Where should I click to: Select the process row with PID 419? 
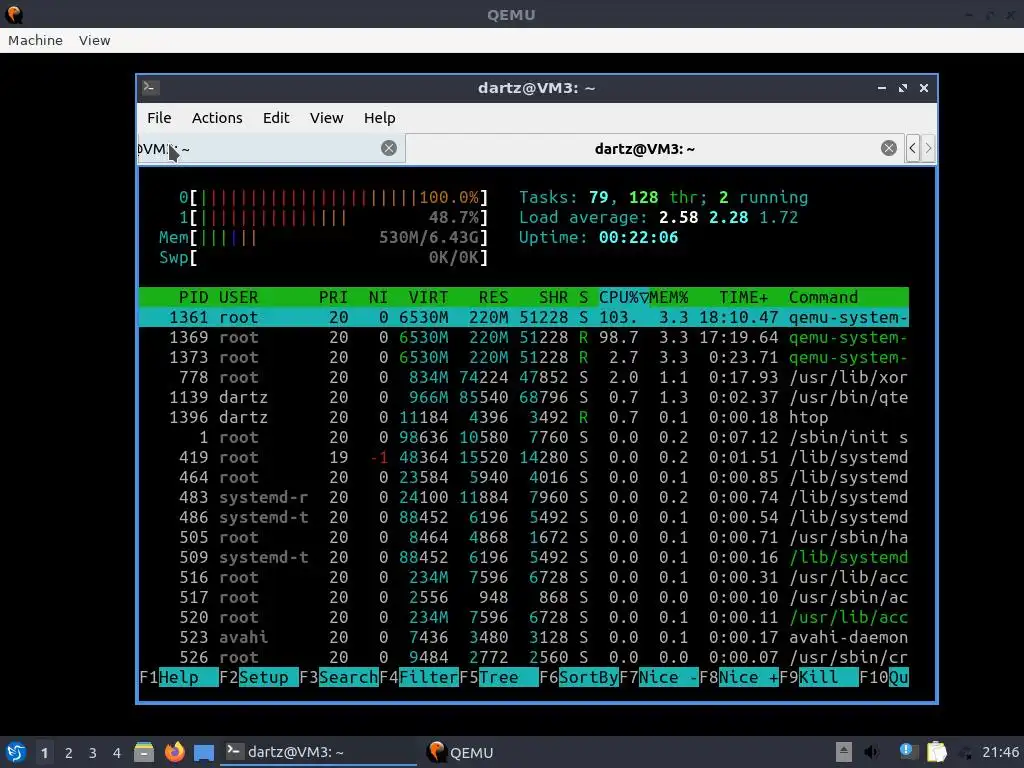coord(524,457)
